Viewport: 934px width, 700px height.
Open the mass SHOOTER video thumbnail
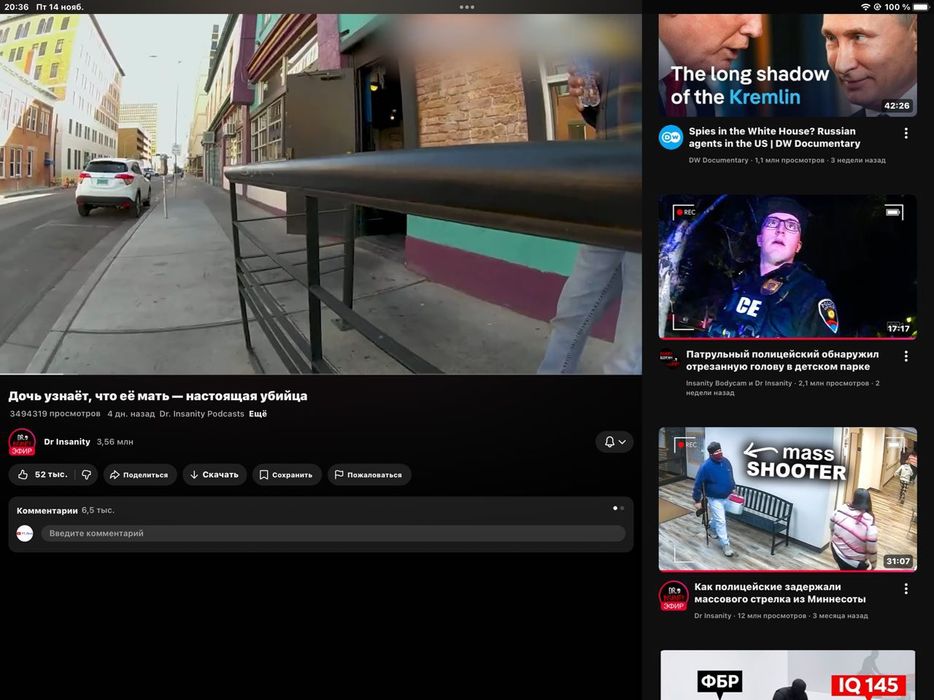pyautogui.click(x=787, y=499)
